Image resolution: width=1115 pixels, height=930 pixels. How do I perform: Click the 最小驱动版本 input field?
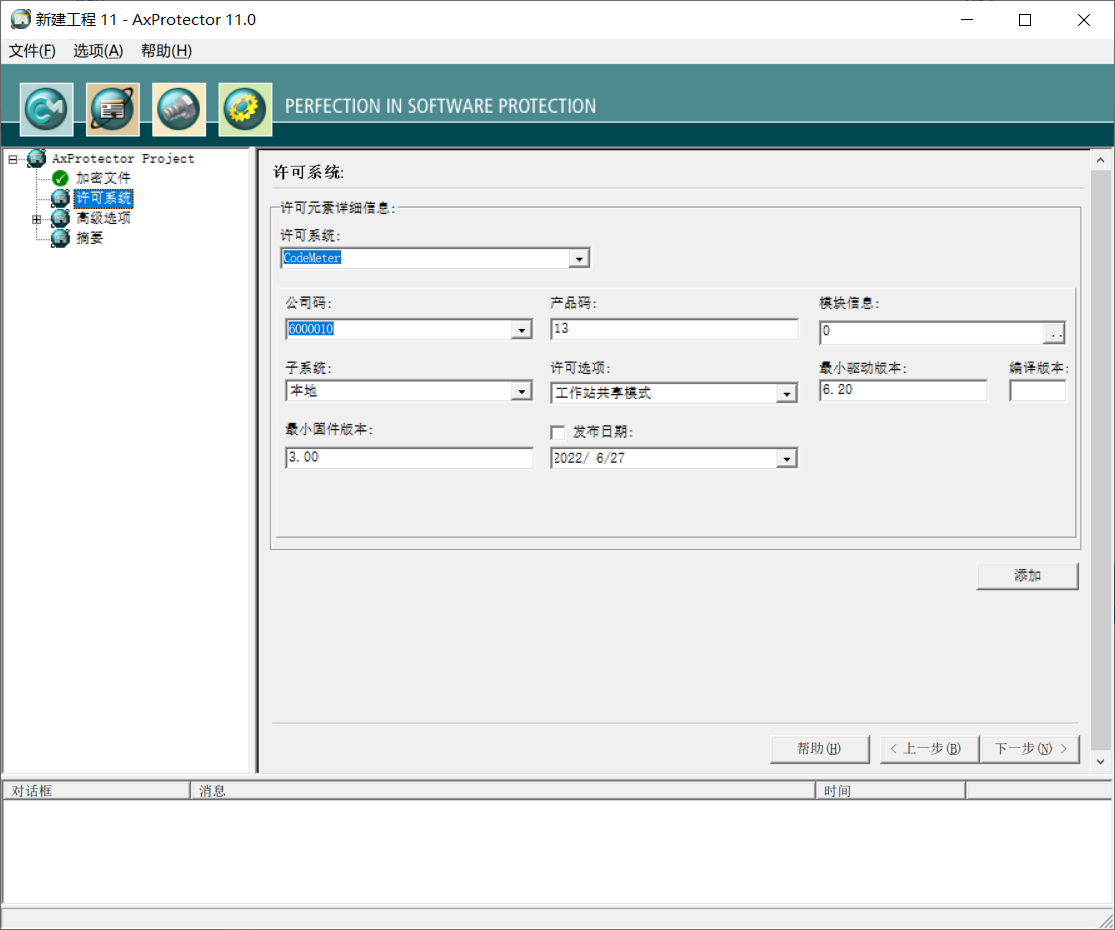point(903,390)
